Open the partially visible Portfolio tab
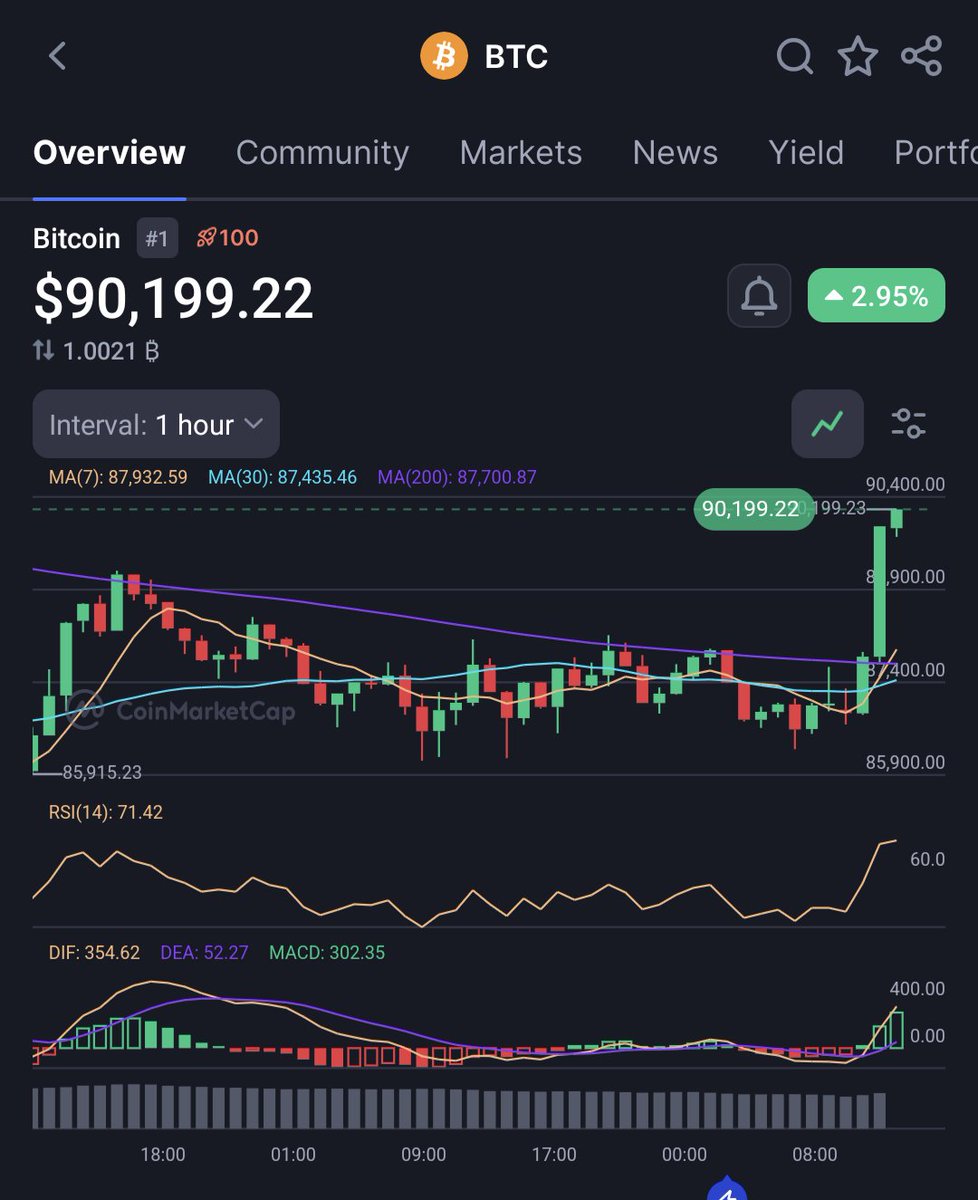Viewport: 978px width, 1200px height. point(935,152)
